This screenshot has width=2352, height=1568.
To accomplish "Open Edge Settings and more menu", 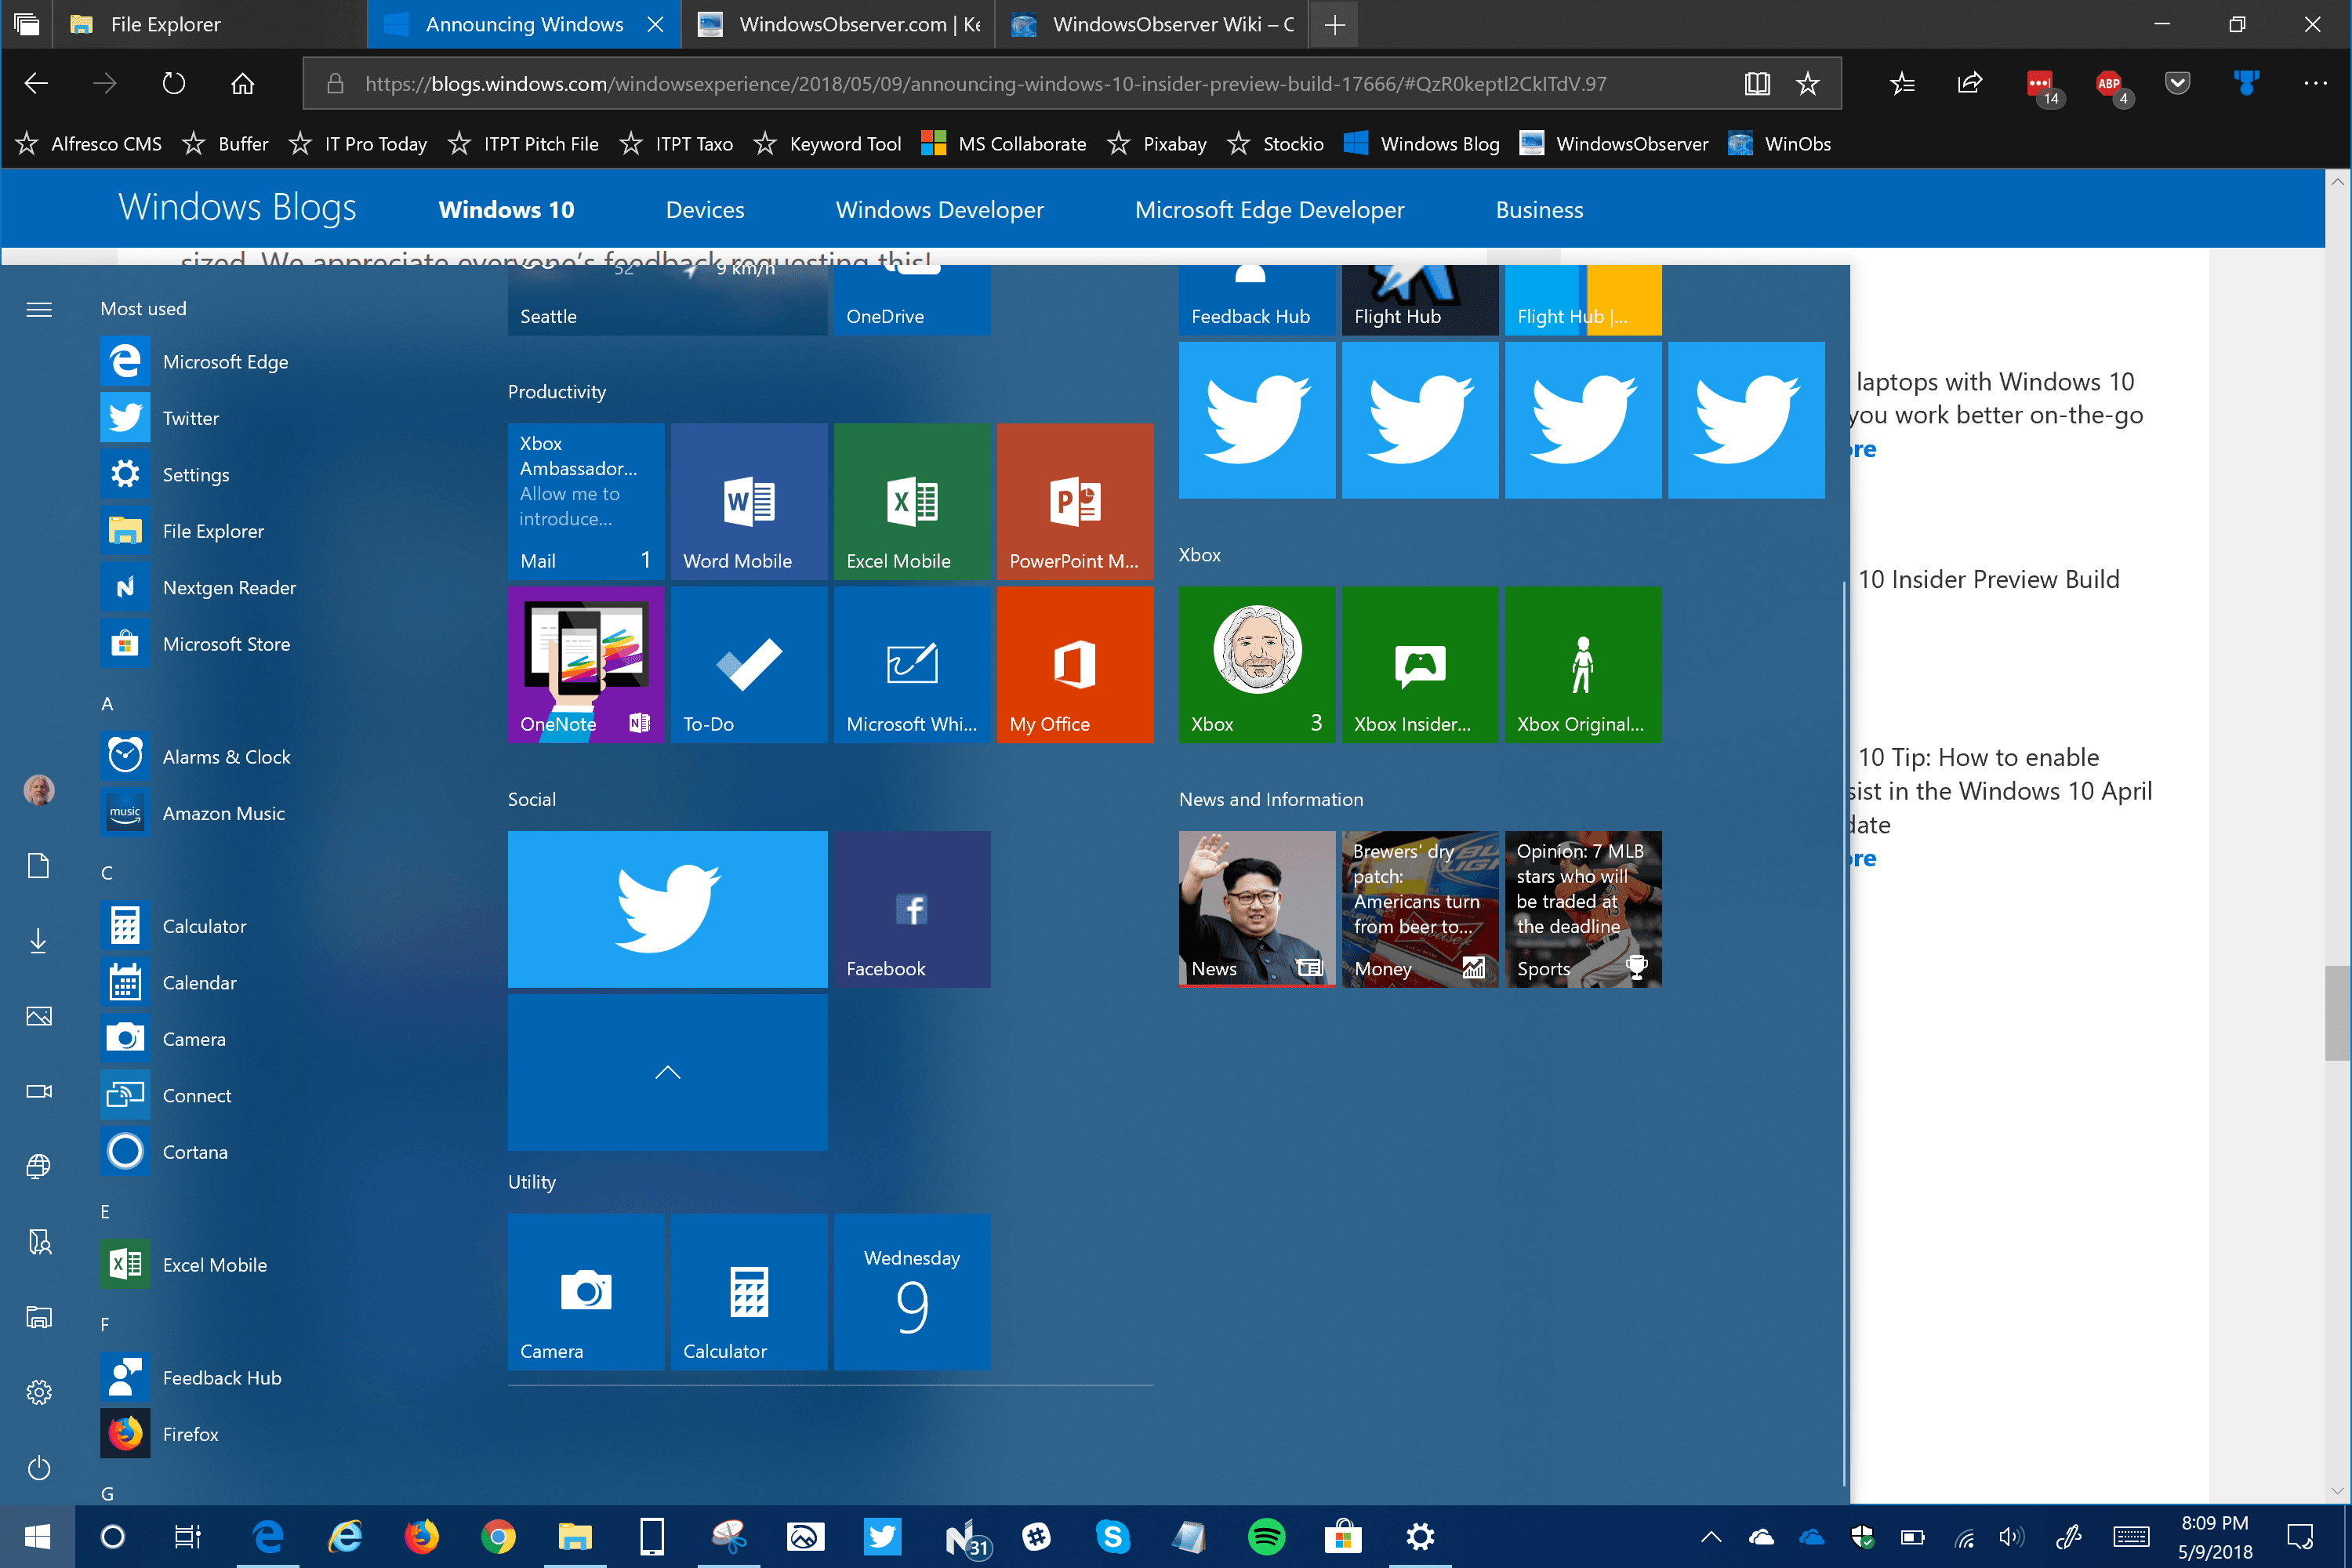I will point(2314,84).
